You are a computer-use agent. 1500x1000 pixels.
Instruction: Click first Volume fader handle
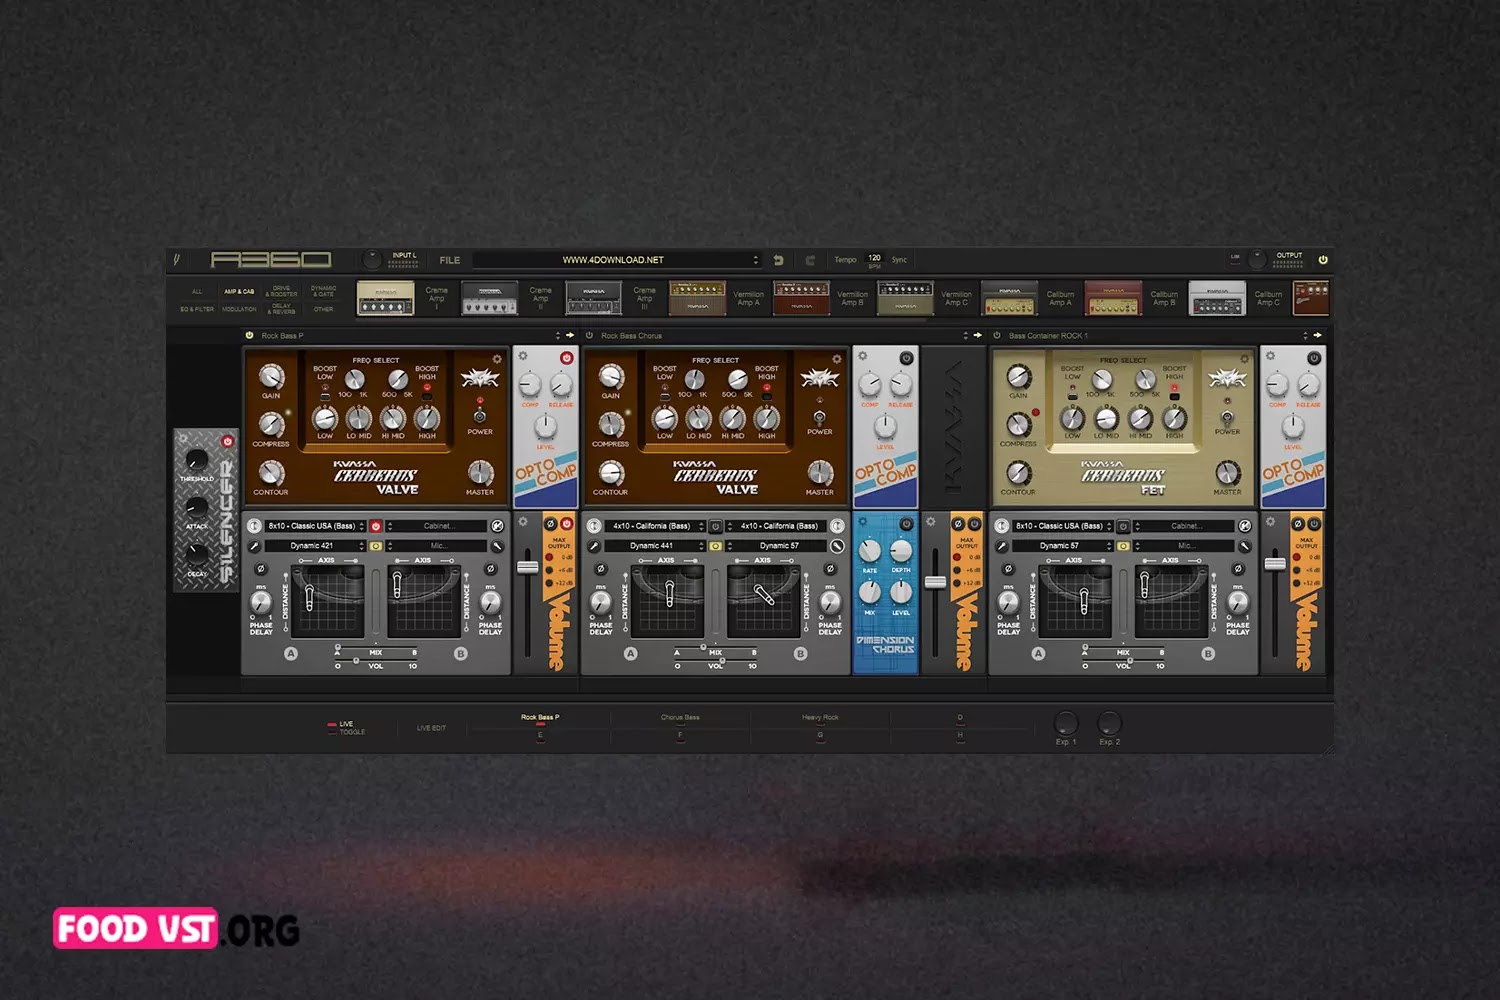pos(527,567)
